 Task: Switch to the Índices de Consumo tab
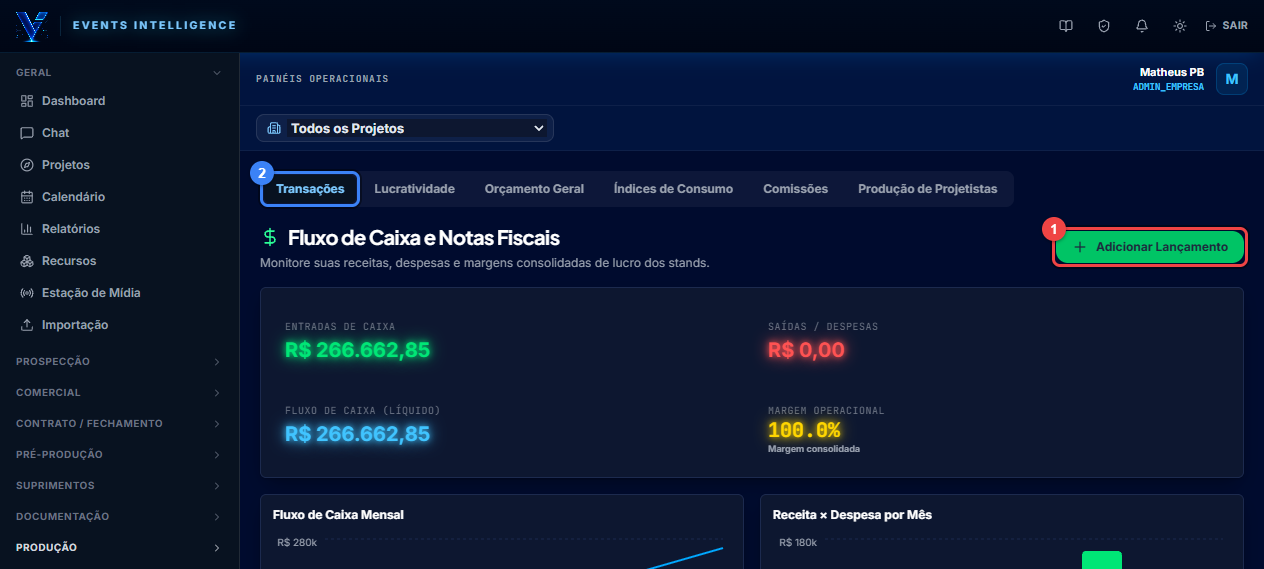[673, 189]
